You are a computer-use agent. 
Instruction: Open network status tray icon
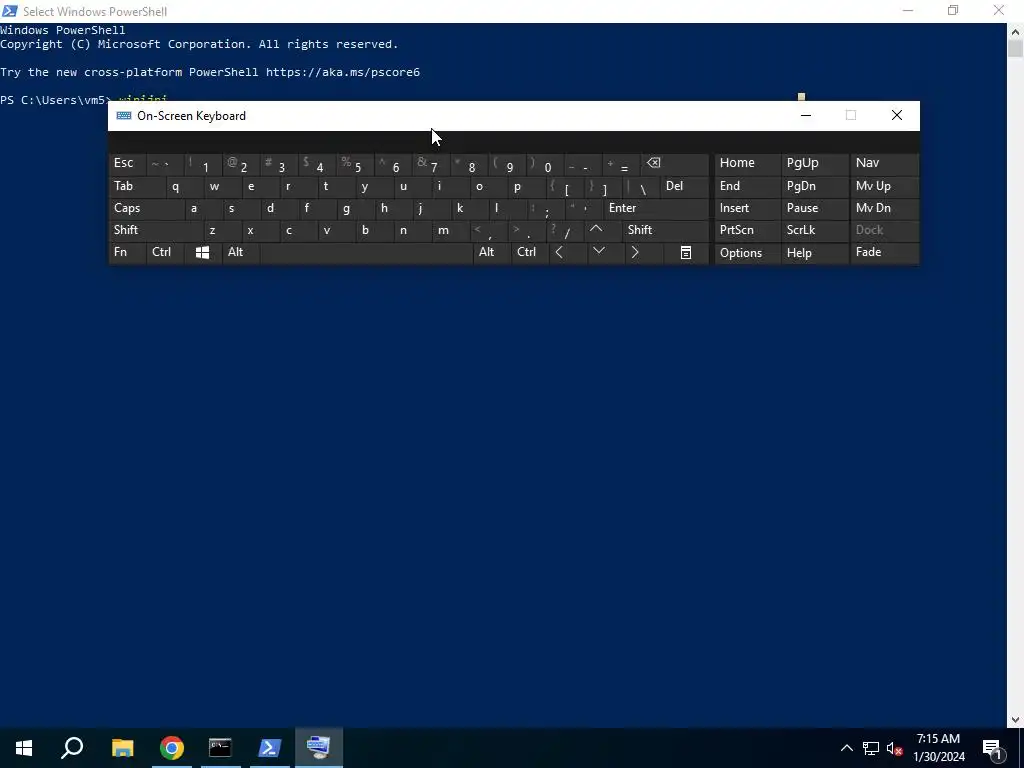871,748
